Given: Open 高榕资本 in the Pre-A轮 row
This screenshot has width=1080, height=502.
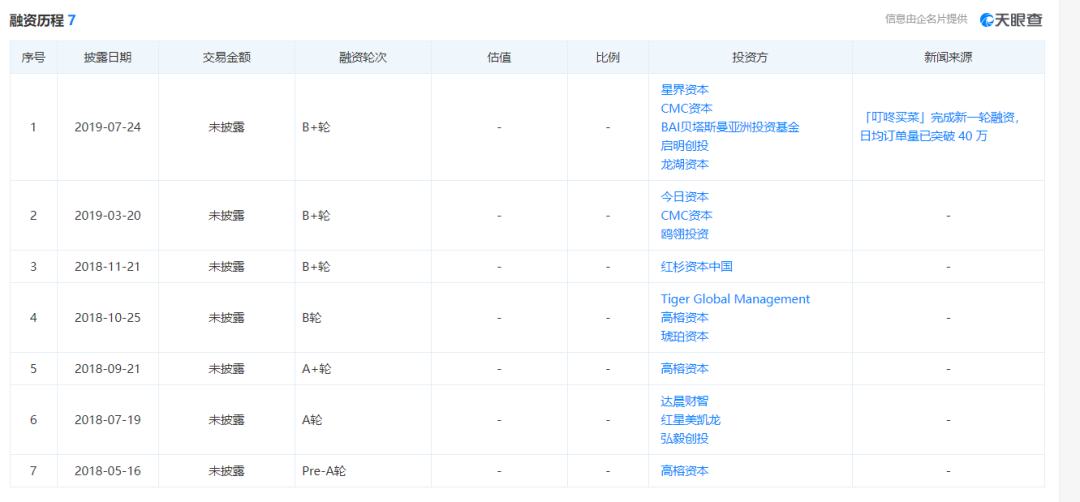Looking at the screenshot, I should click(x=685, y=471).
